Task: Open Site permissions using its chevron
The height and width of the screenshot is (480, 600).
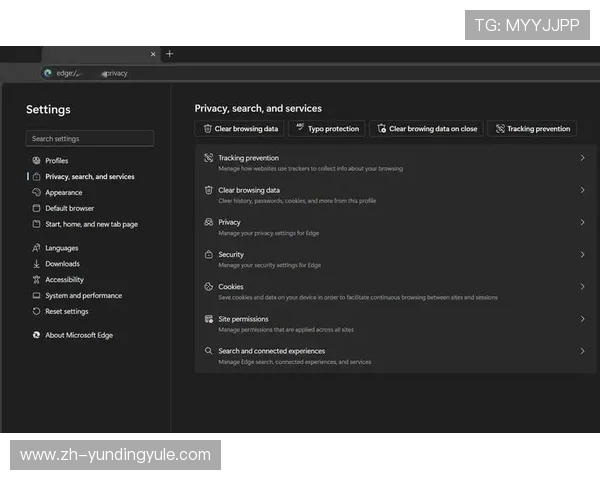Action: click(582, 319)
